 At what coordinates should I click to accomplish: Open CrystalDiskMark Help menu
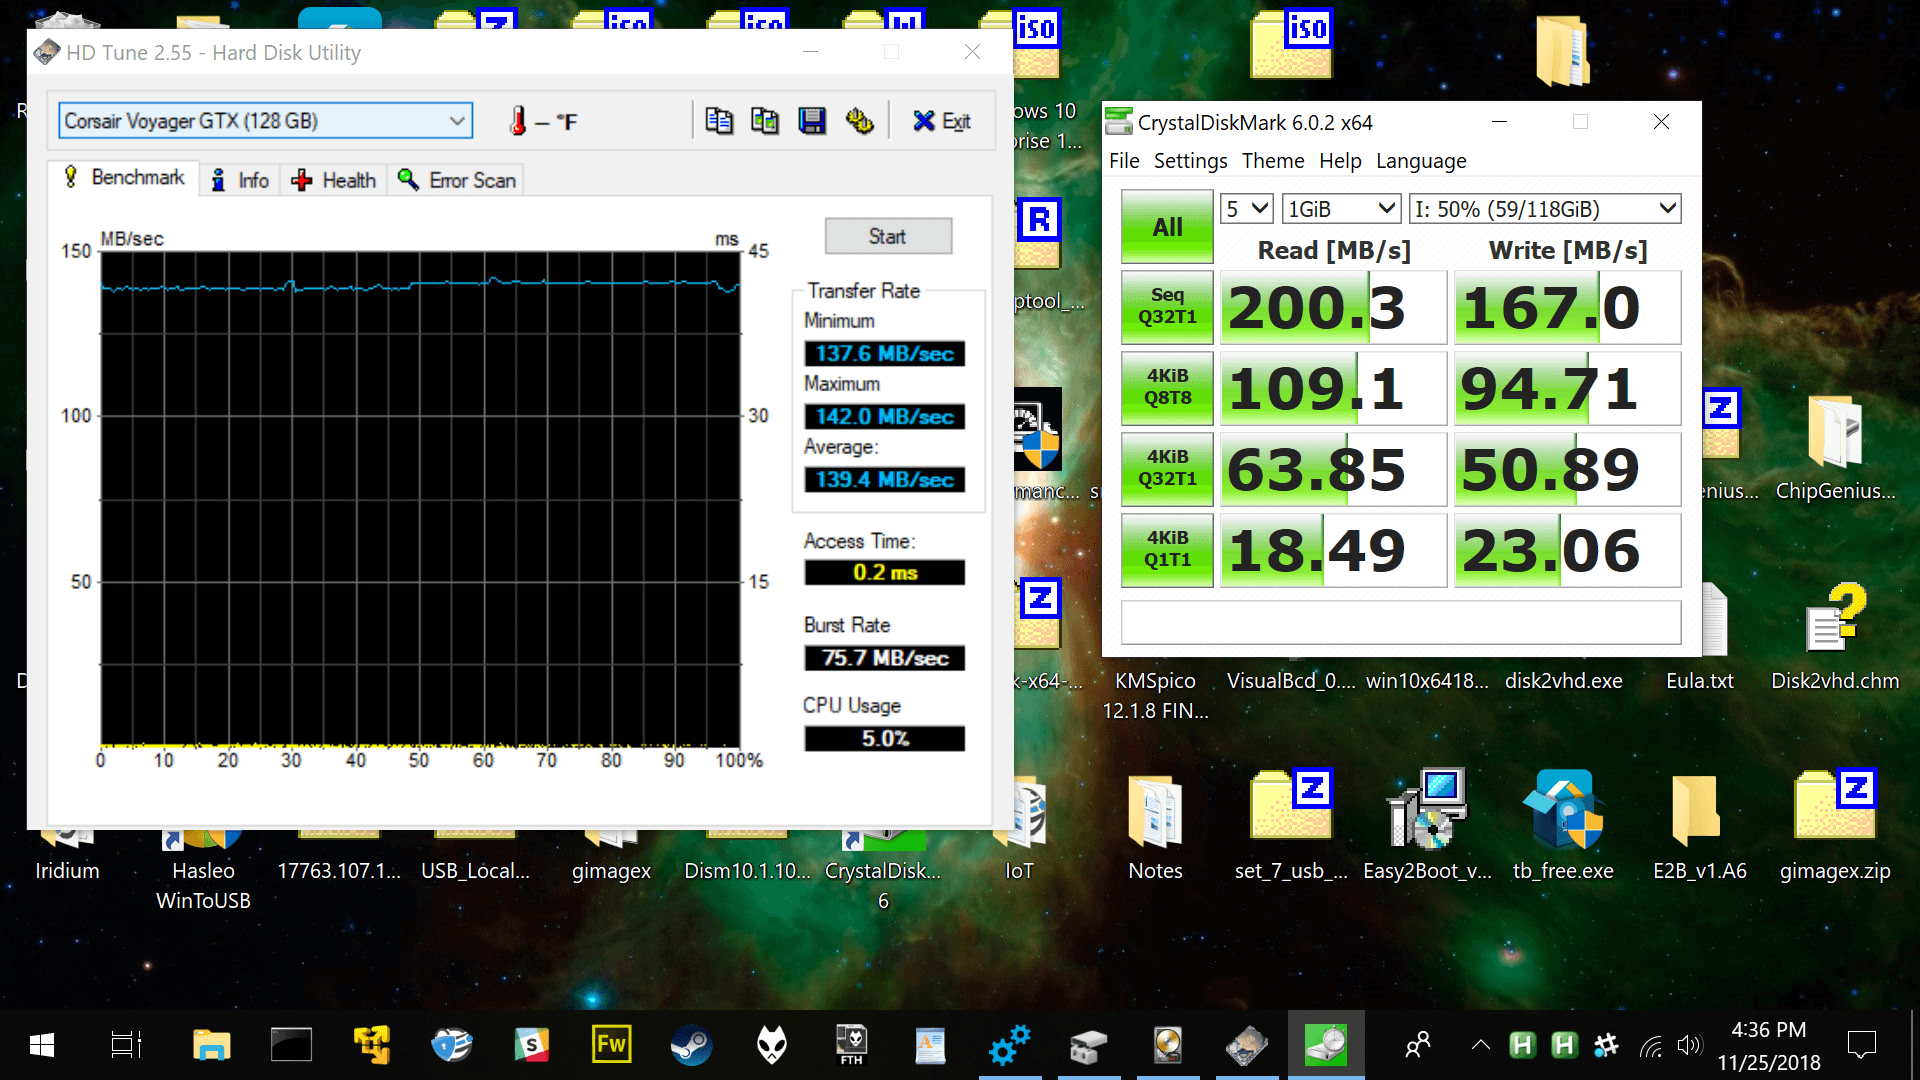click(1340, 161)
